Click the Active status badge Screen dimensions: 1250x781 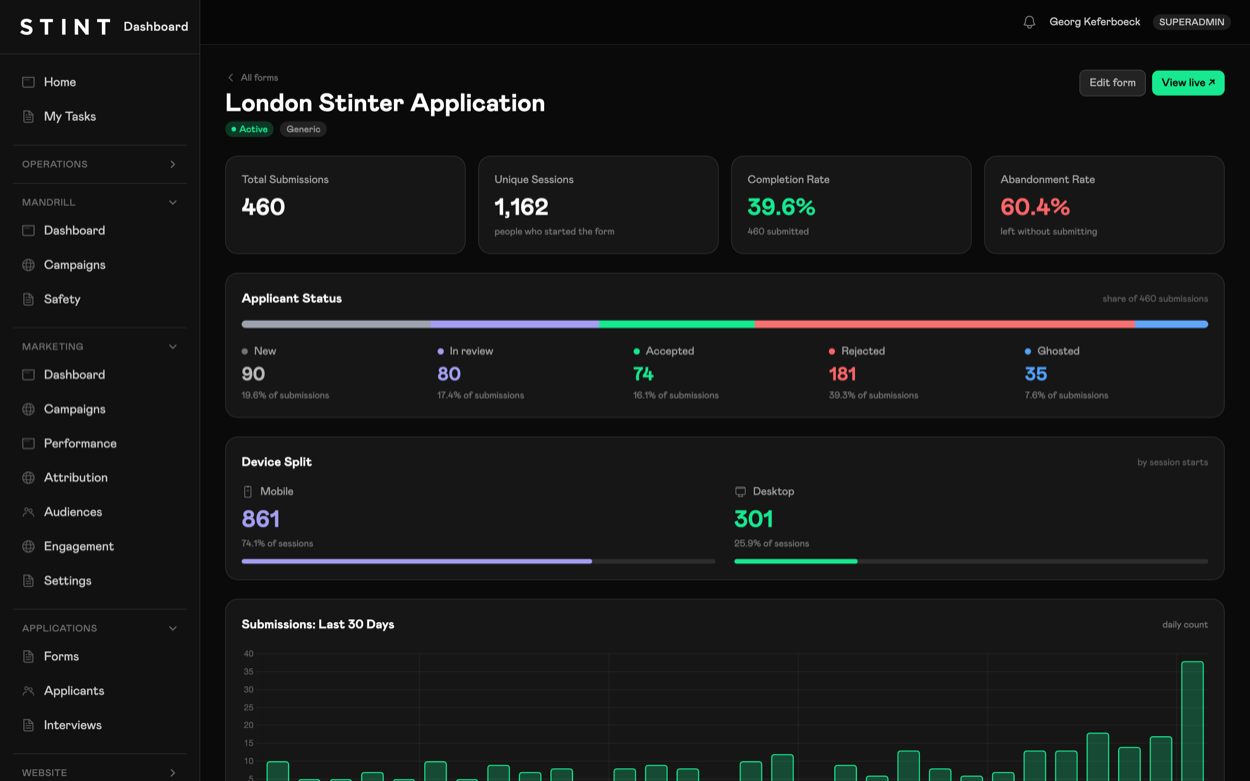point(249,129)
